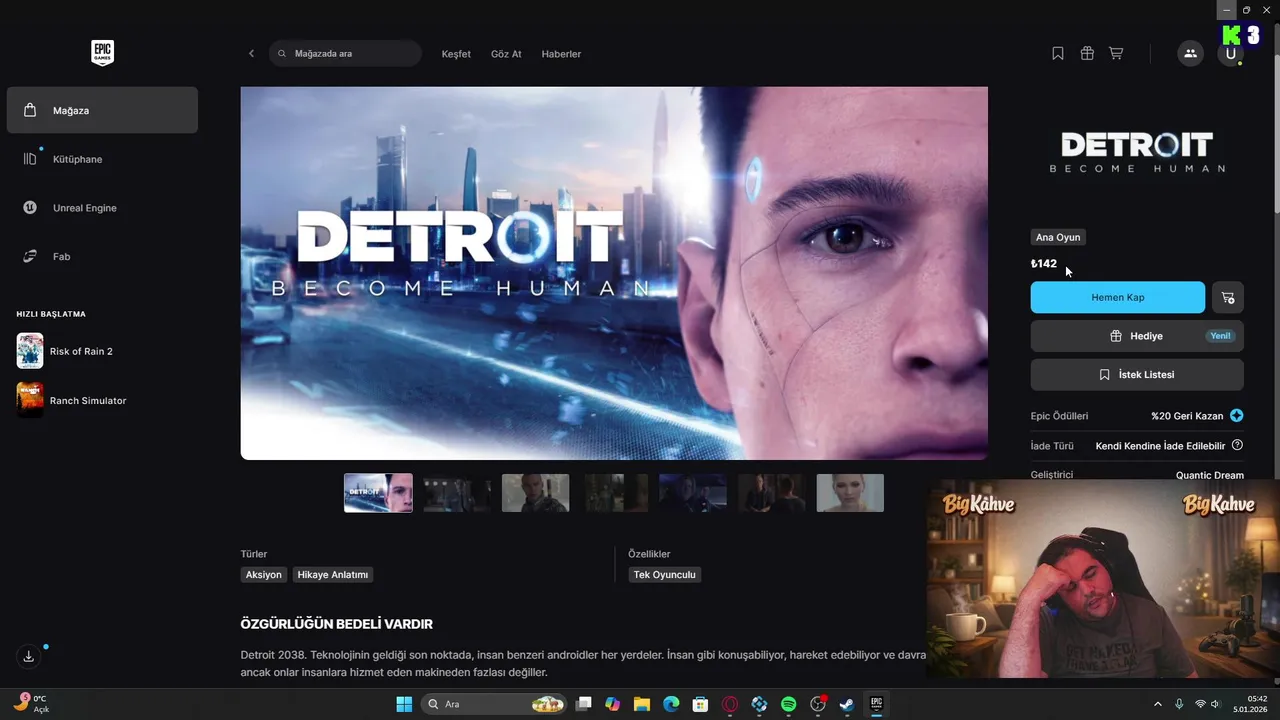The image size is (1280, 720).
Task: Open the Kütüphane library section
Action: [102, 159]
